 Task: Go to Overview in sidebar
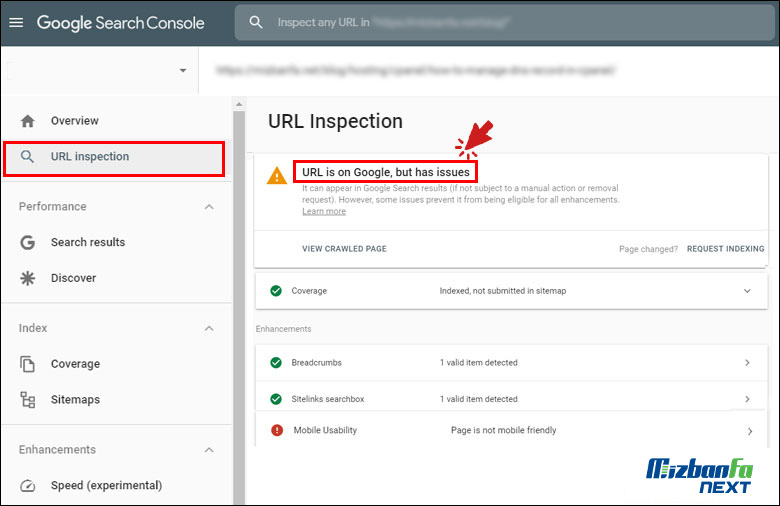click(x=75, y=121)
